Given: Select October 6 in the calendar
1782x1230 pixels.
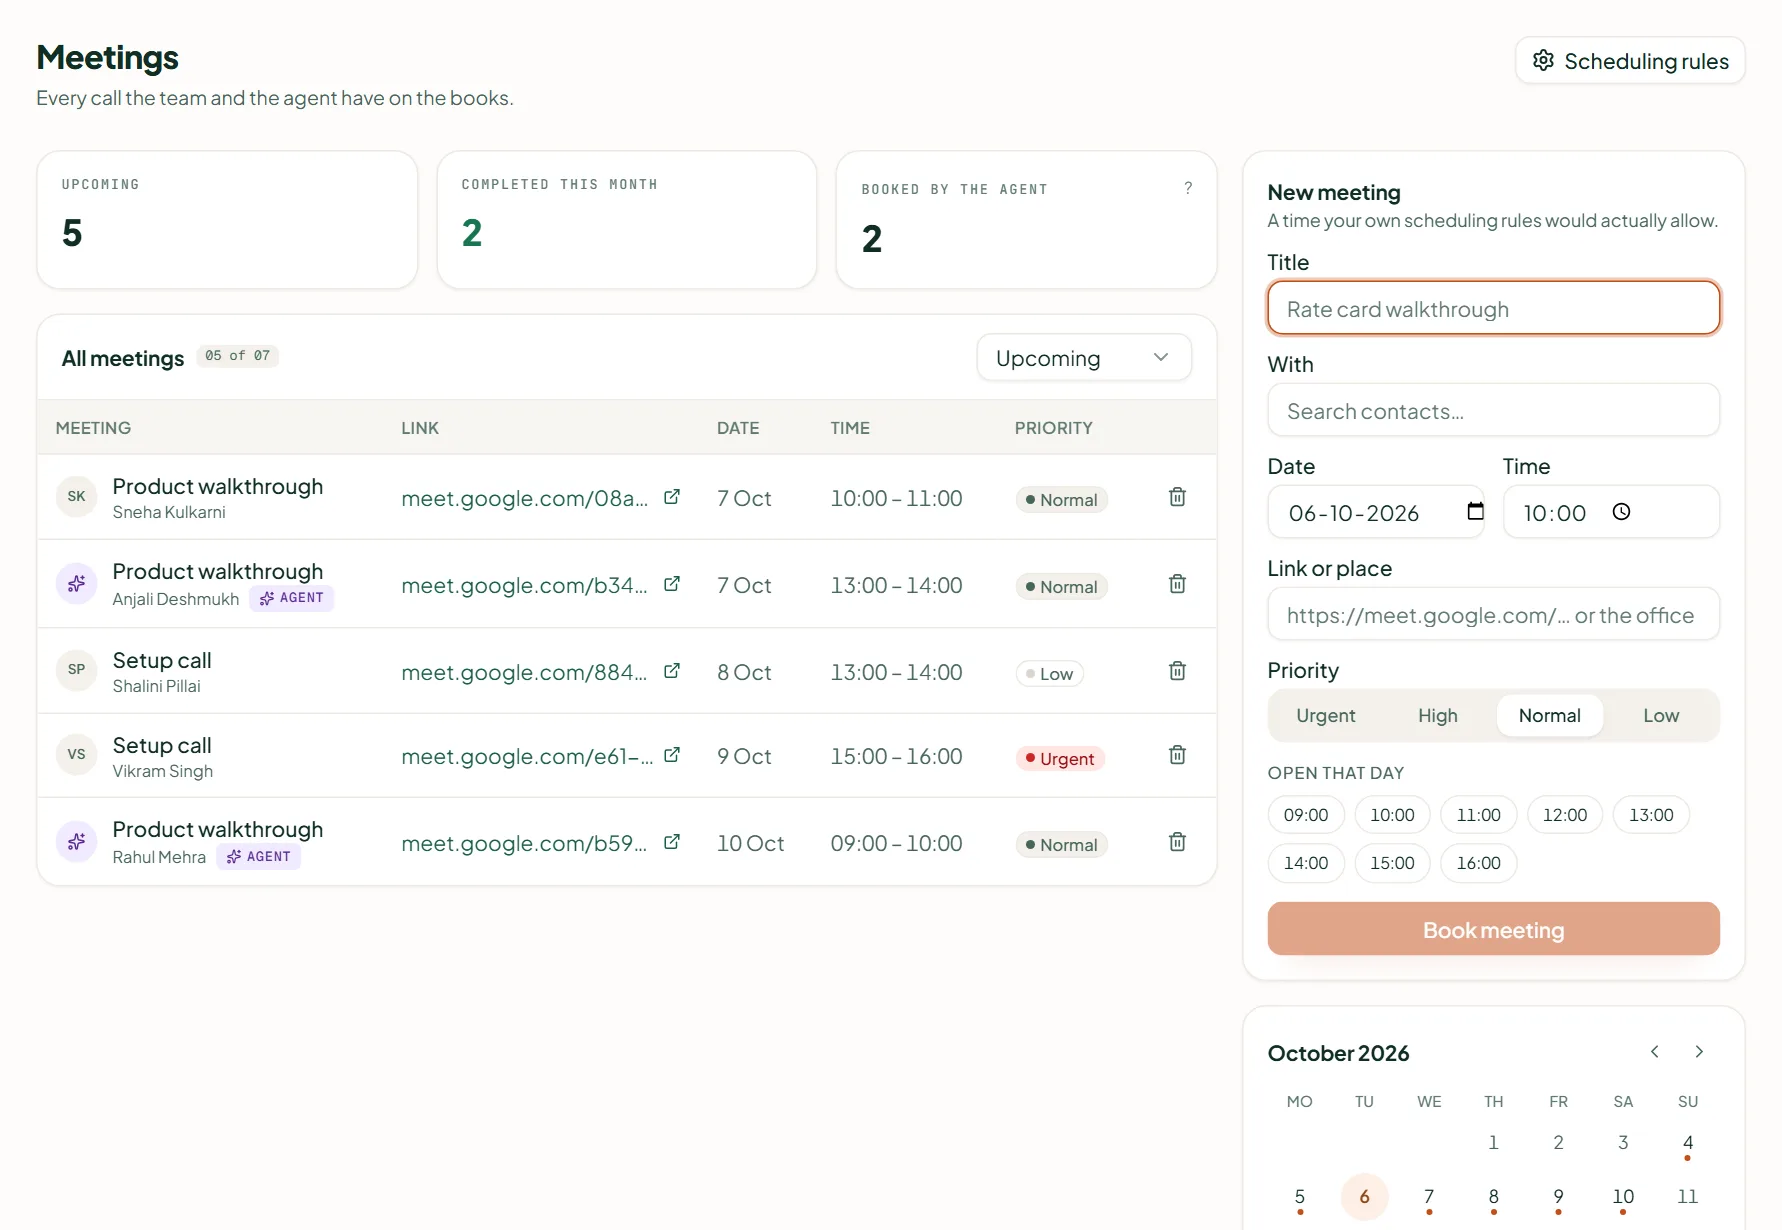Looking at the screenshot, I should 1364,1197.
